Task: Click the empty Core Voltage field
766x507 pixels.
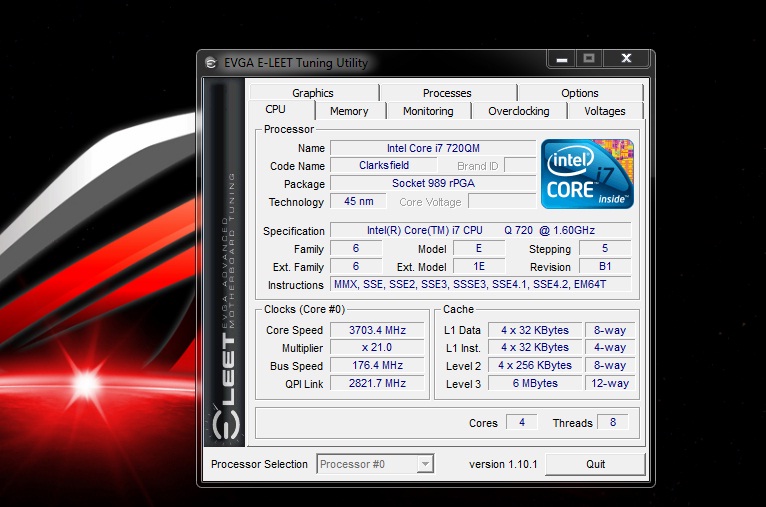Action: click(x=502, y=201)
